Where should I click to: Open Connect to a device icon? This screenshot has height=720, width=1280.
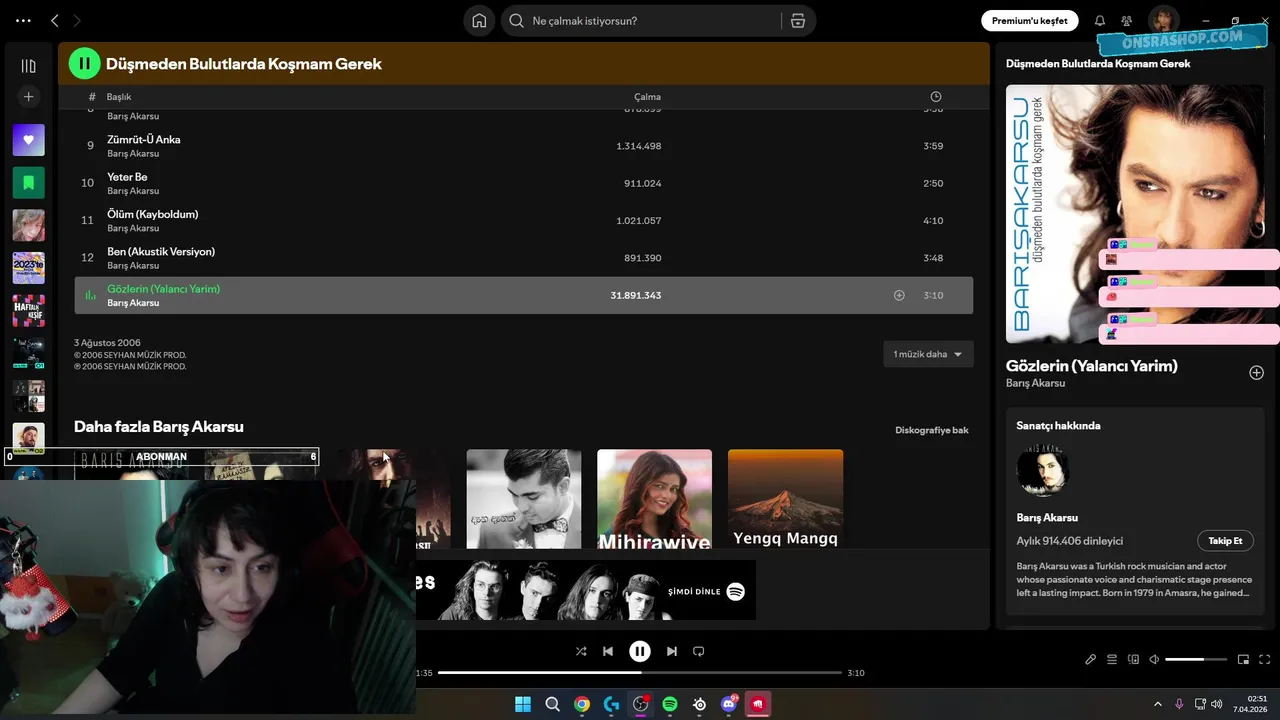point(1133,659)
